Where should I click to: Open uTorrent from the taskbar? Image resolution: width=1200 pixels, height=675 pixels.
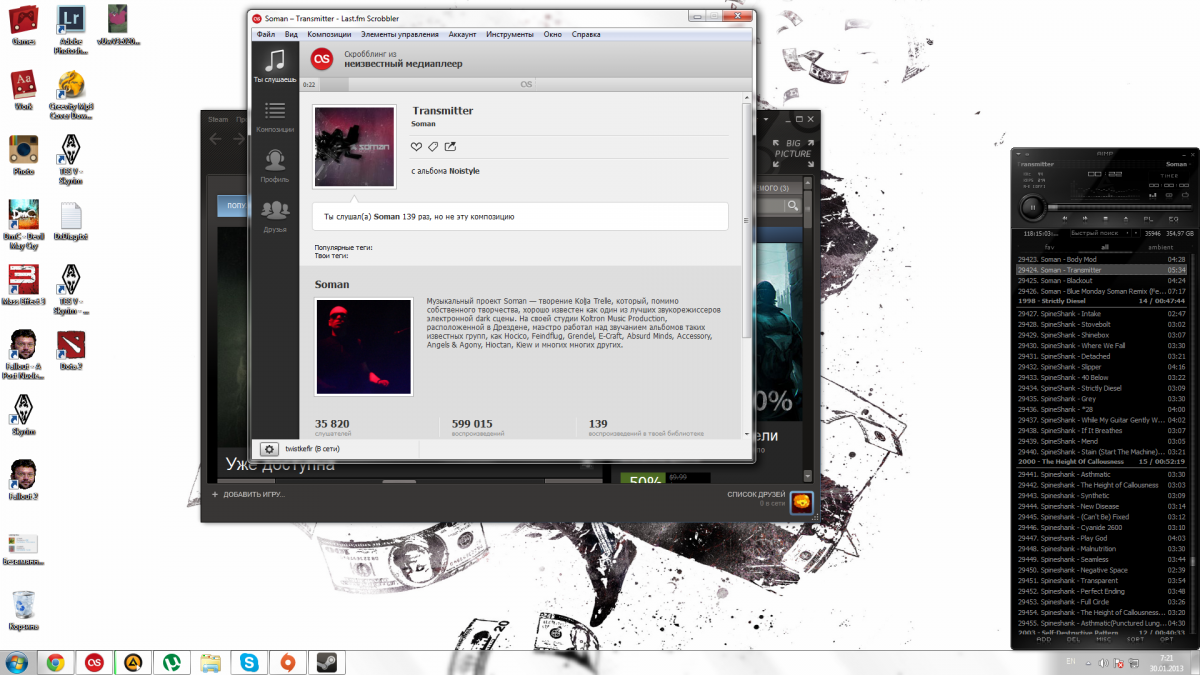(172, 662)
